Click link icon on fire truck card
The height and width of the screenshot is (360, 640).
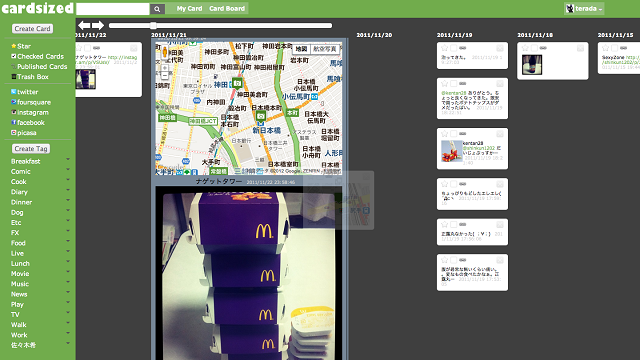(x=462, y=134)
